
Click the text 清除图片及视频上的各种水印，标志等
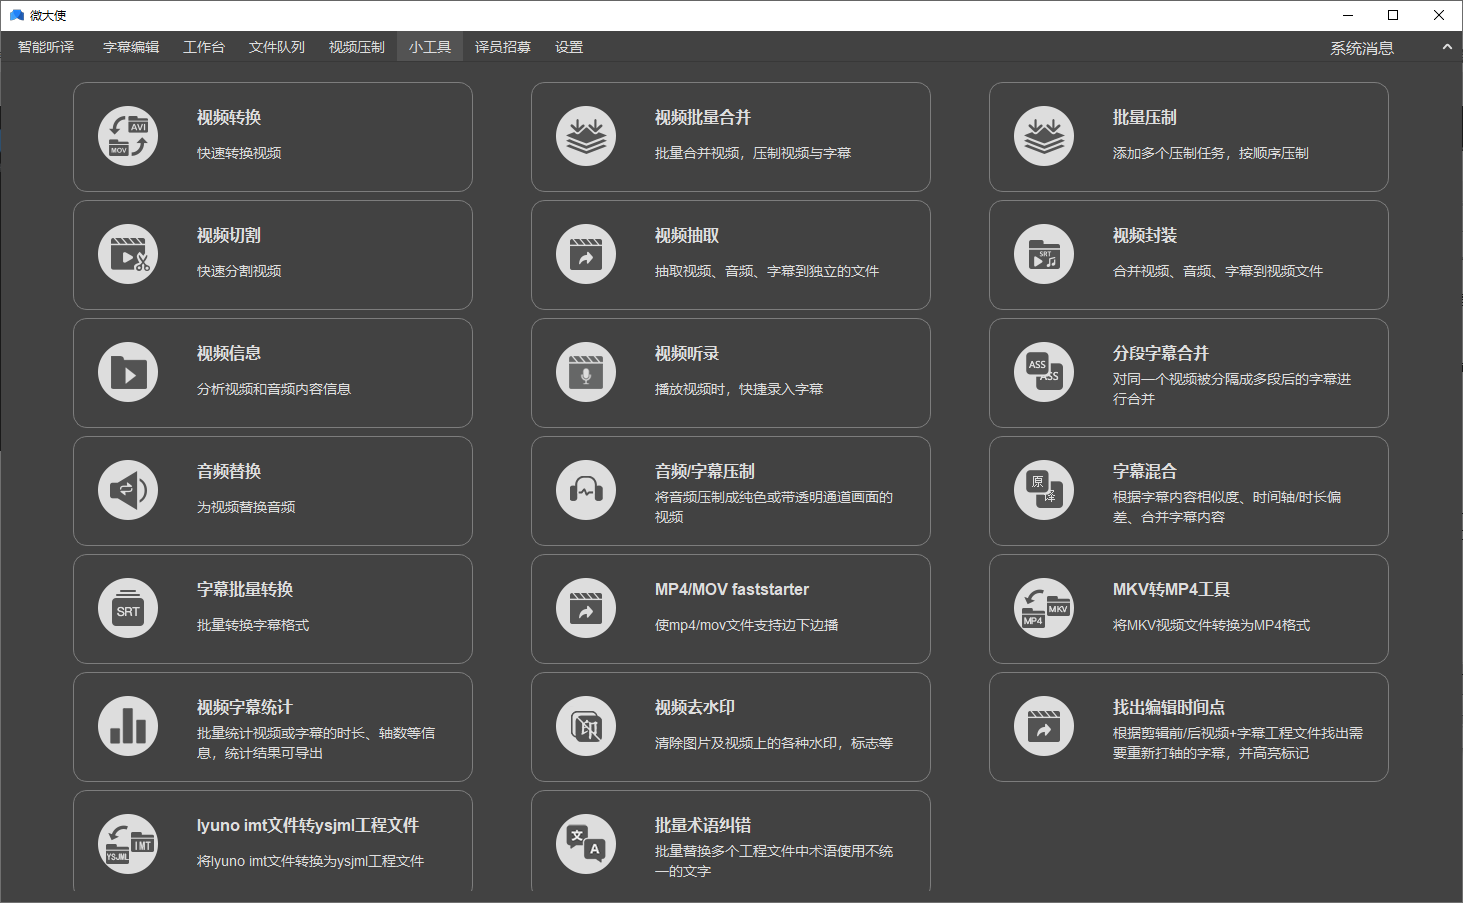[774, 743]
